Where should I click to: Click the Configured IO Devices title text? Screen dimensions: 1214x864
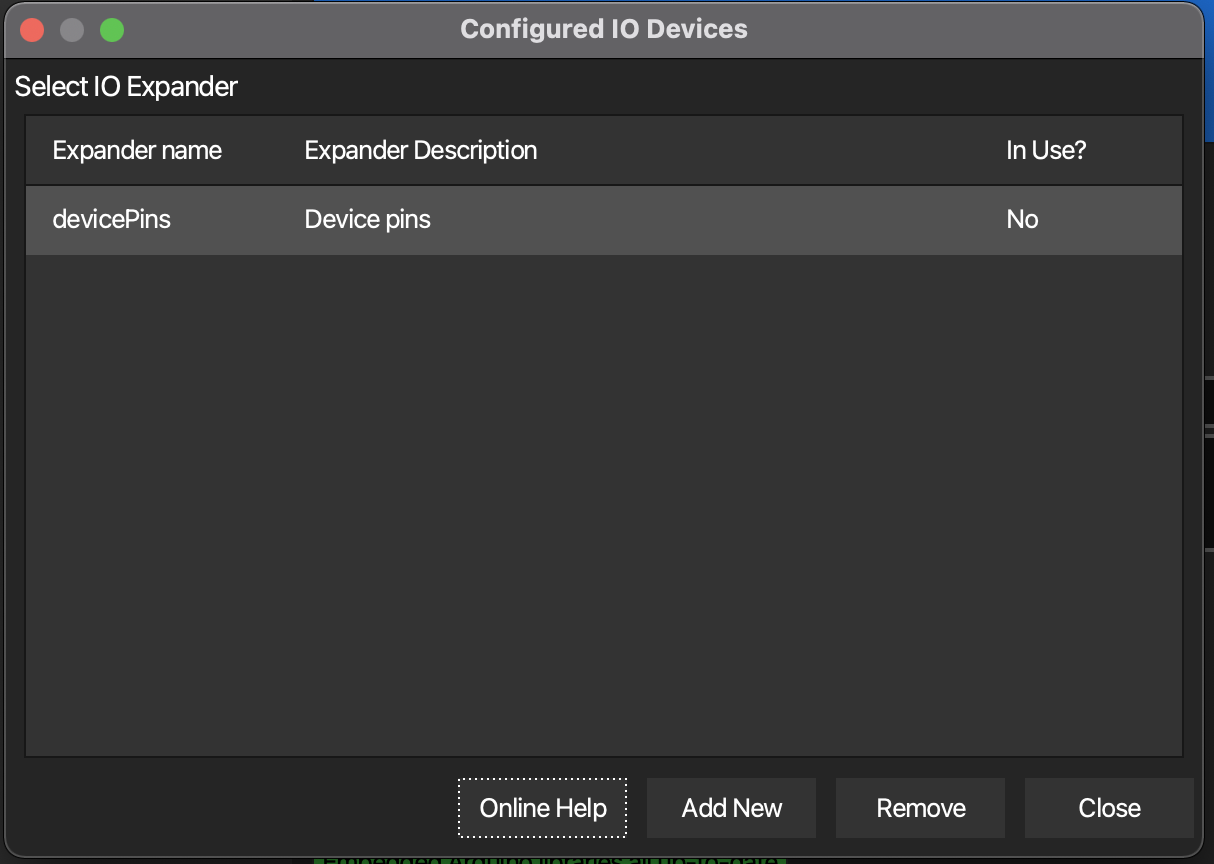(603, 29)
